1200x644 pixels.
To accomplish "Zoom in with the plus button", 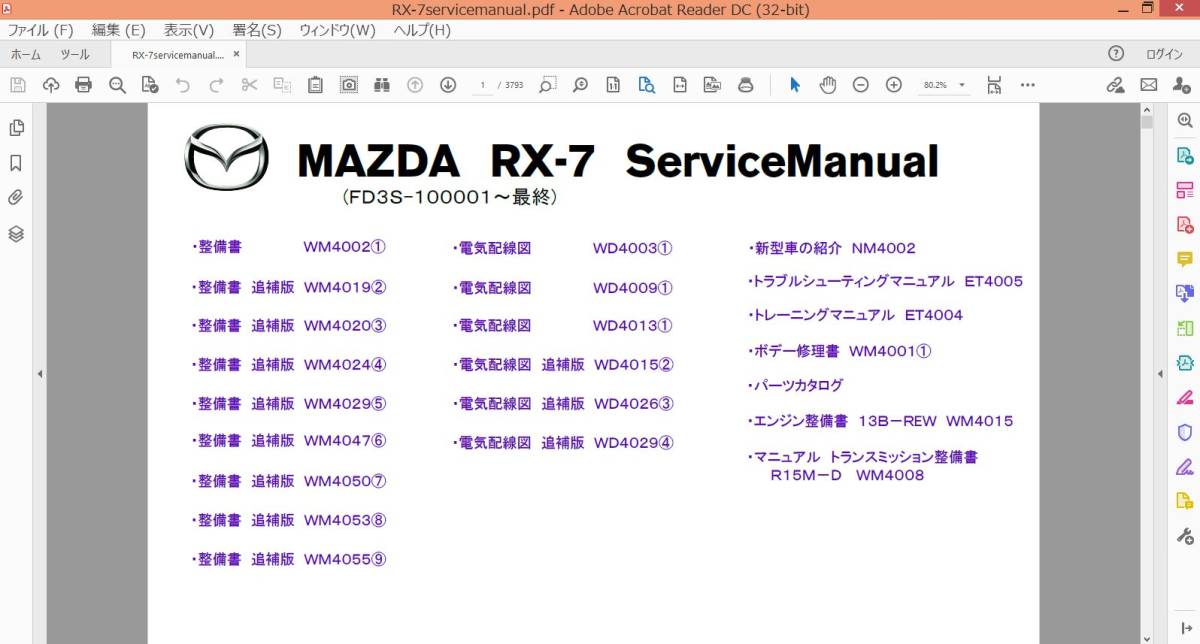I will pos(894,85).
